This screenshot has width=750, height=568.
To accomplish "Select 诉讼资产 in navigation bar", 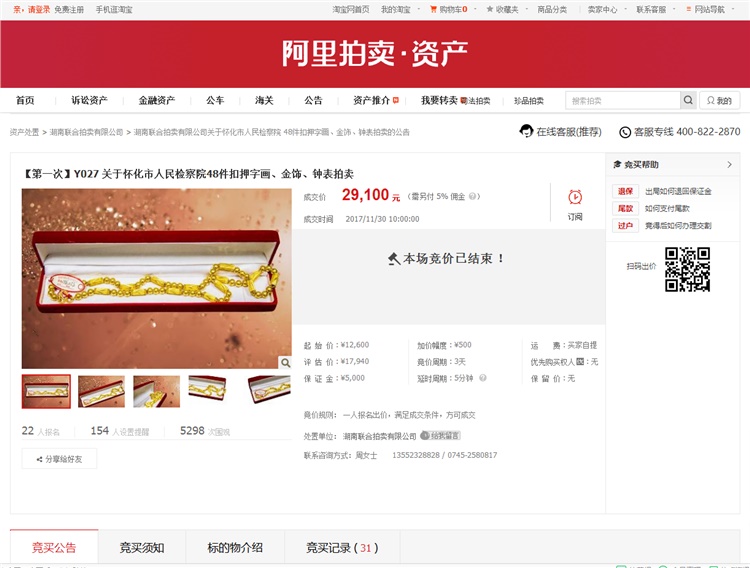I will tap(89, 100).
